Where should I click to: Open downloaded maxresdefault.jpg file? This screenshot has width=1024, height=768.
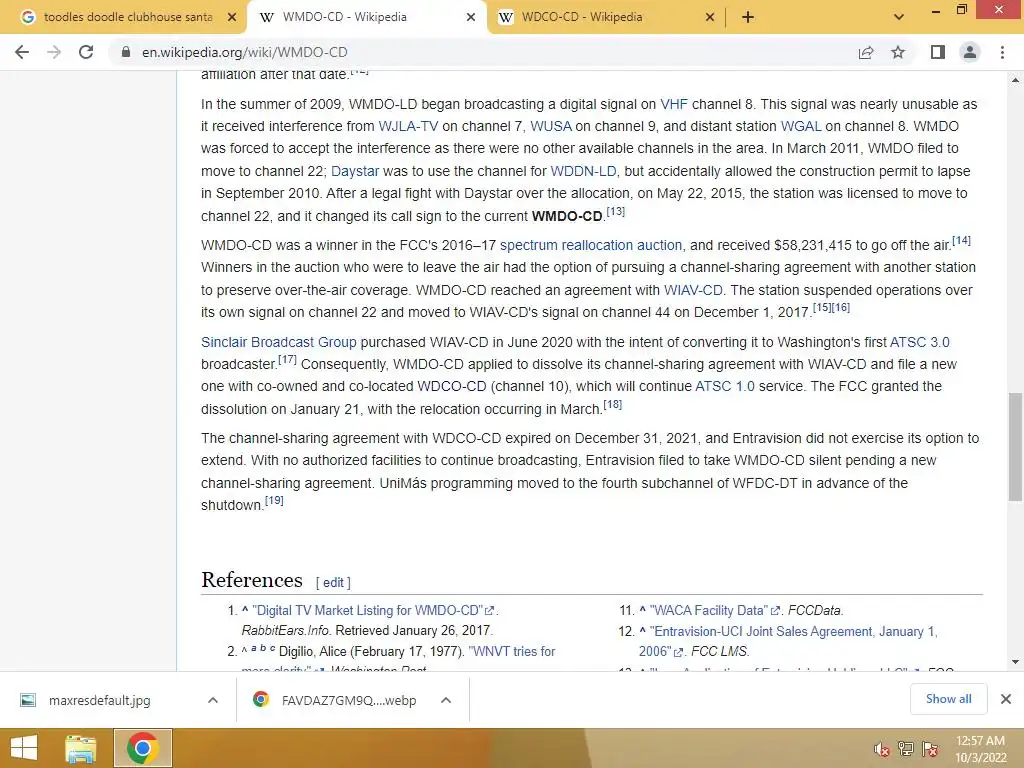pos(99,701)
